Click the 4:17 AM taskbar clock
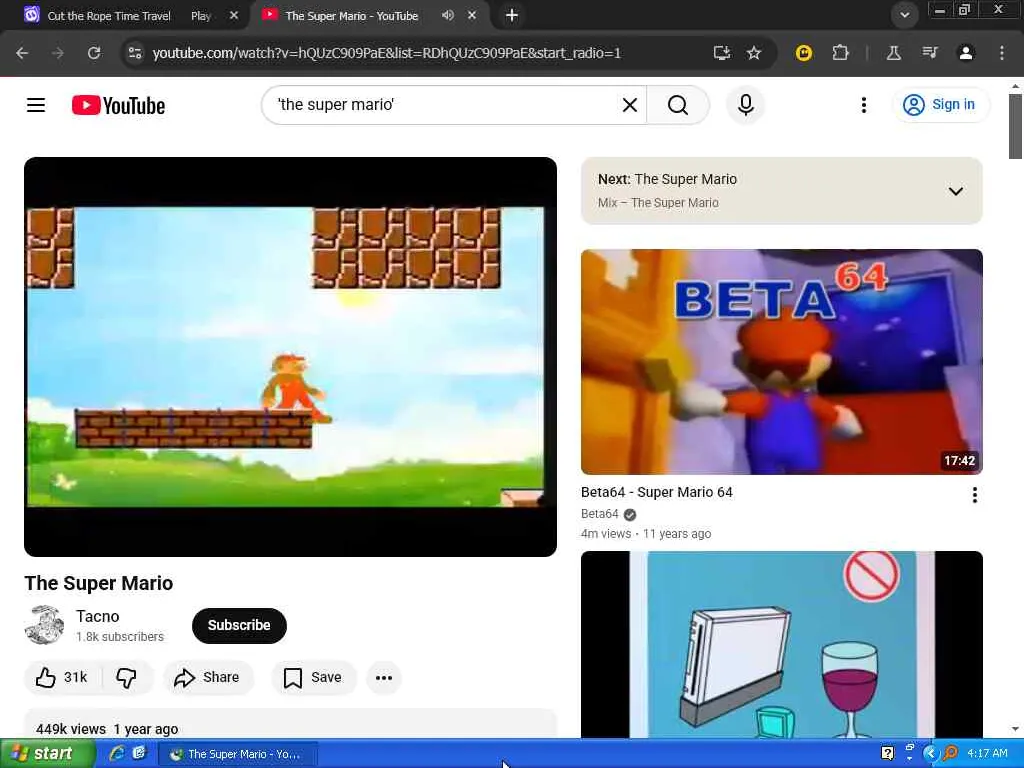The height and width of the screenshot is (768, 1024). (987, 753)
